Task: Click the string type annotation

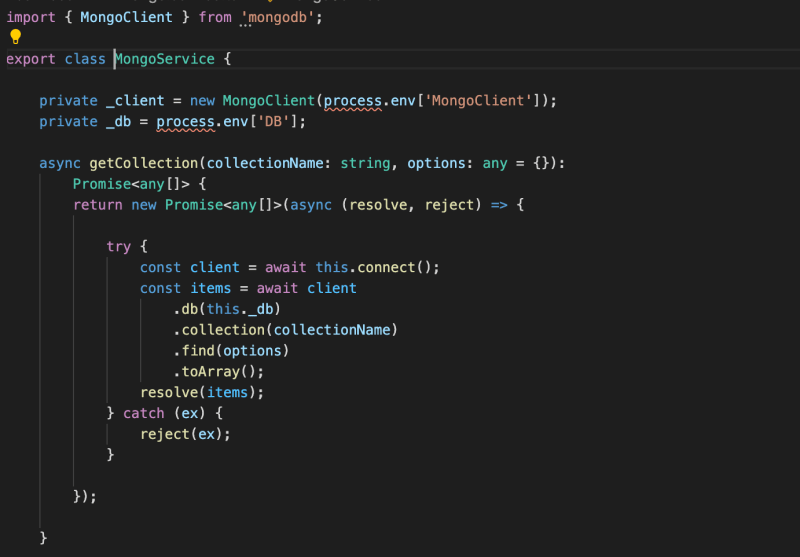Action: click(x=365, y=163)
